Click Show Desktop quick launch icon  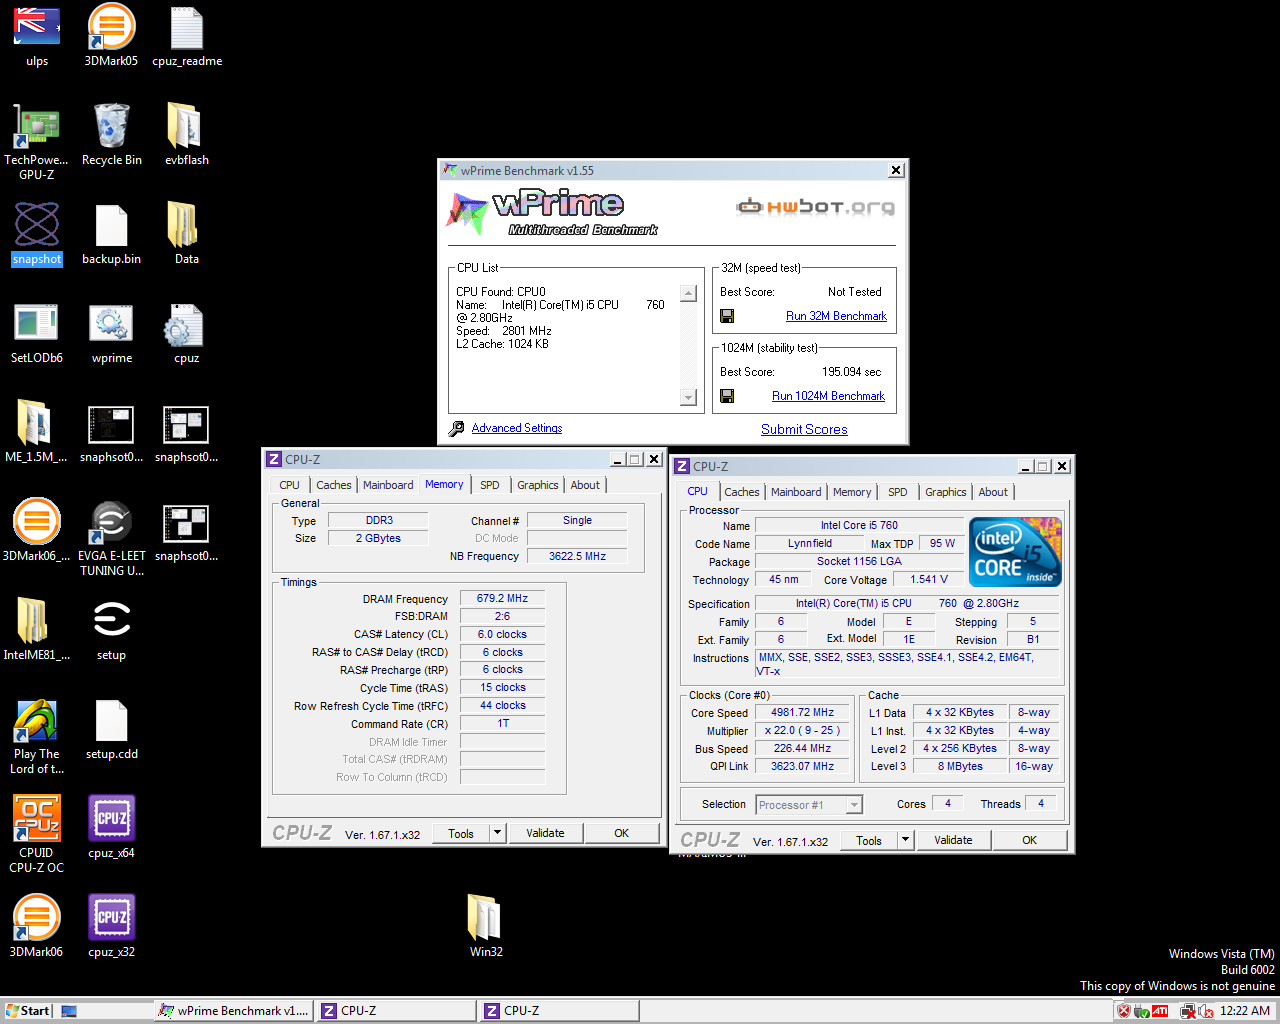(x=69, y=1011)
